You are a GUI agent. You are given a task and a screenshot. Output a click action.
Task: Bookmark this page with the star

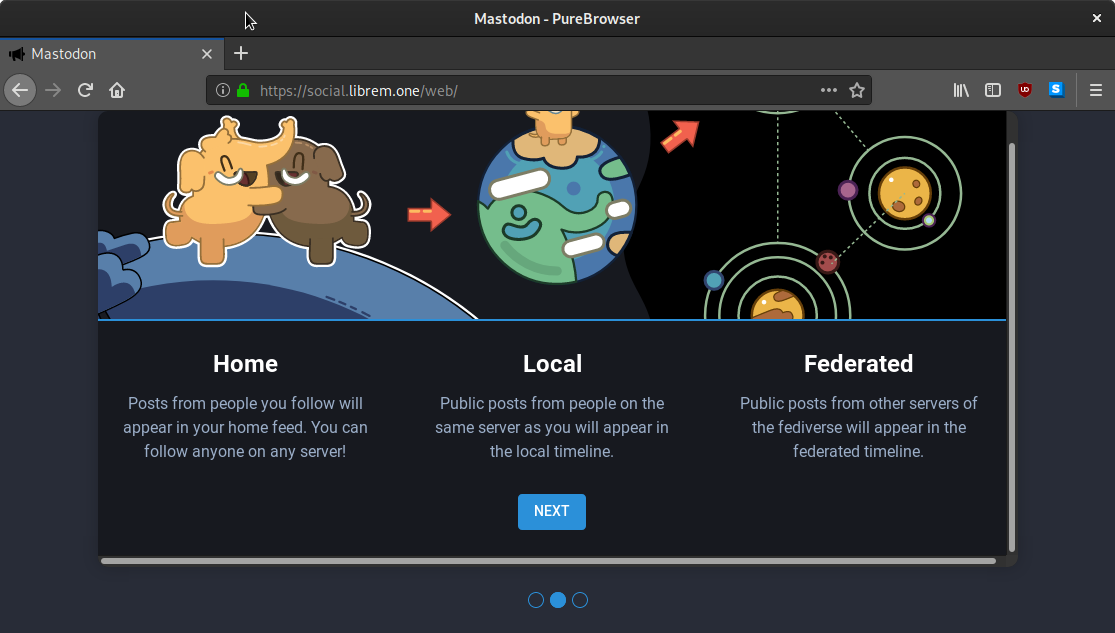tap(857, 90)
